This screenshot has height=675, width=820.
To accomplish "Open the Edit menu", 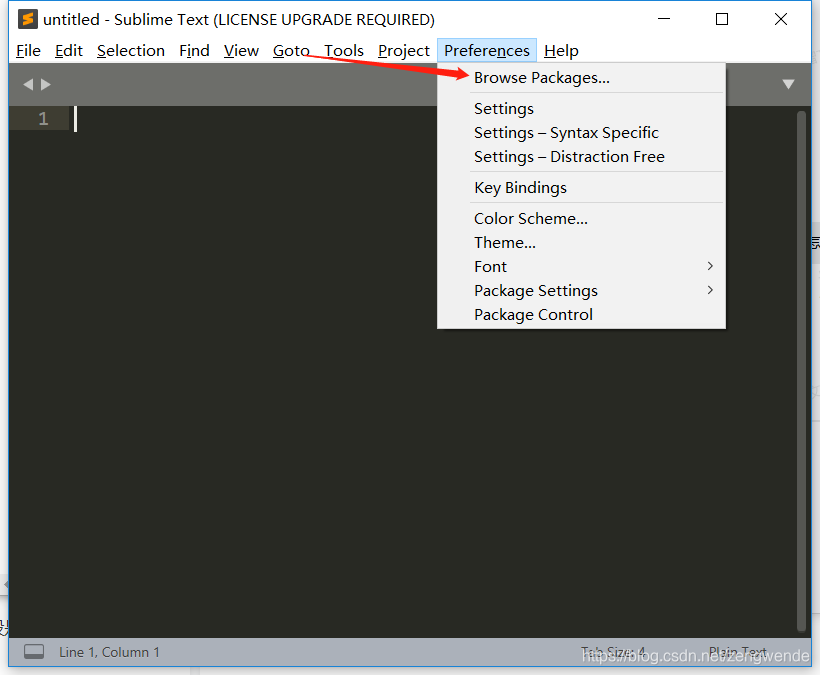I will 69,51.
